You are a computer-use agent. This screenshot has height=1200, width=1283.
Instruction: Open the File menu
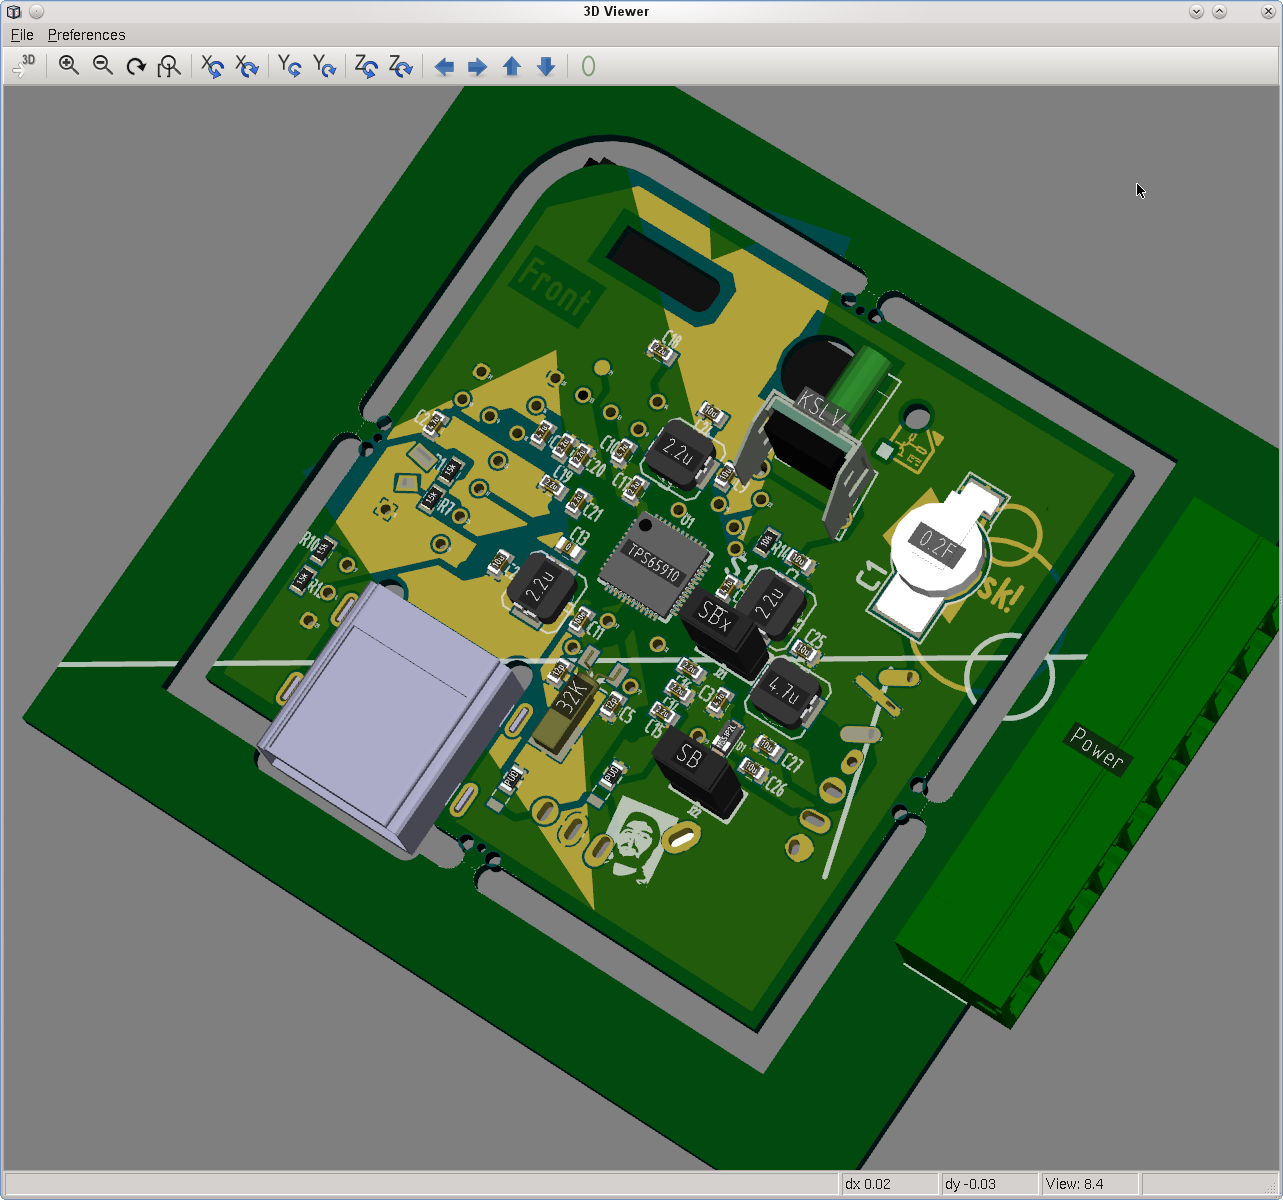tap(22, 35)
